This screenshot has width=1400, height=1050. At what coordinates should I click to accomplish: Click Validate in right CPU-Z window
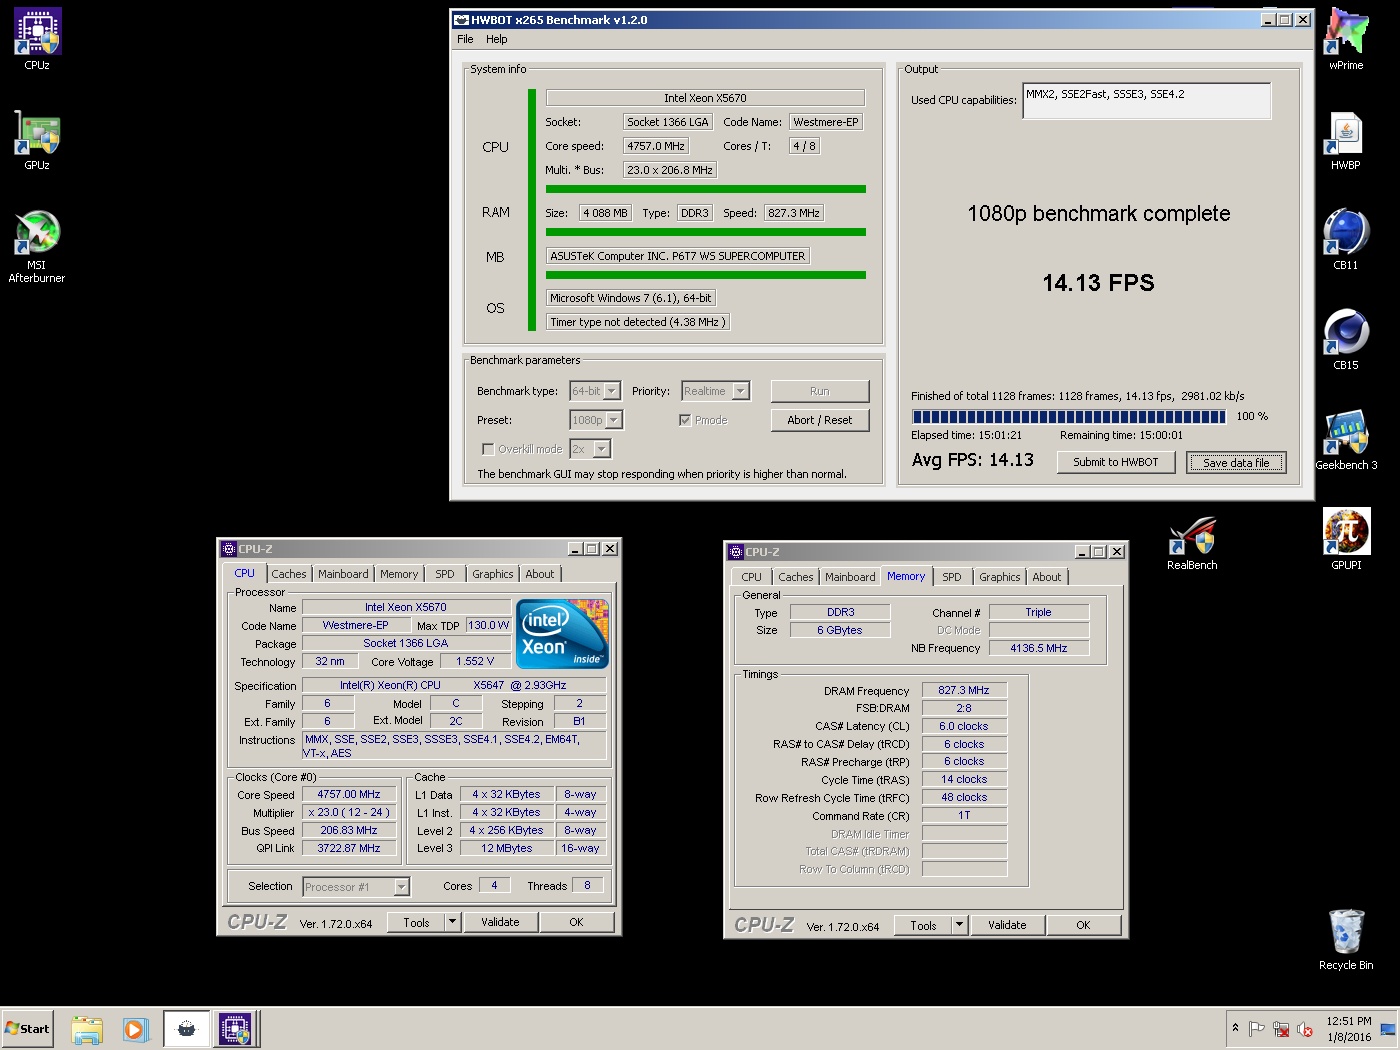pos(1007,925)
